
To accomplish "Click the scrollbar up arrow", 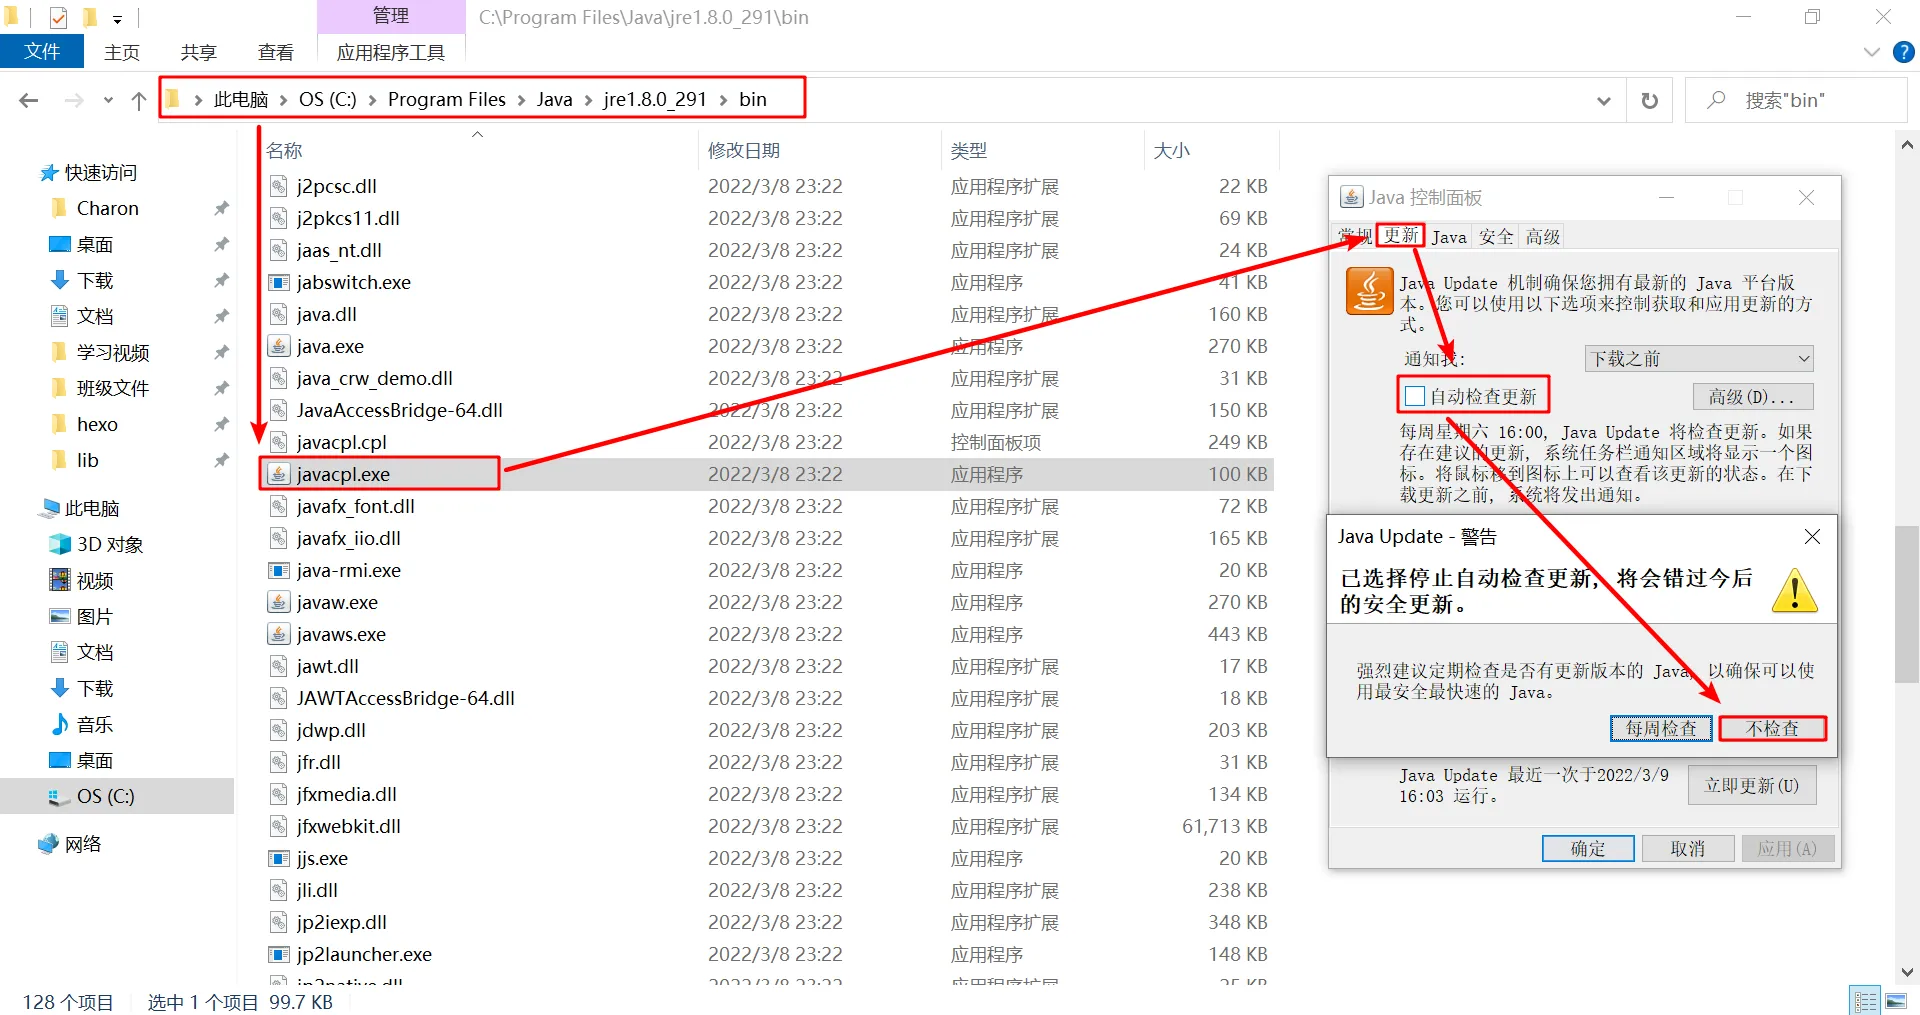I will click(x=1907, y=145).
